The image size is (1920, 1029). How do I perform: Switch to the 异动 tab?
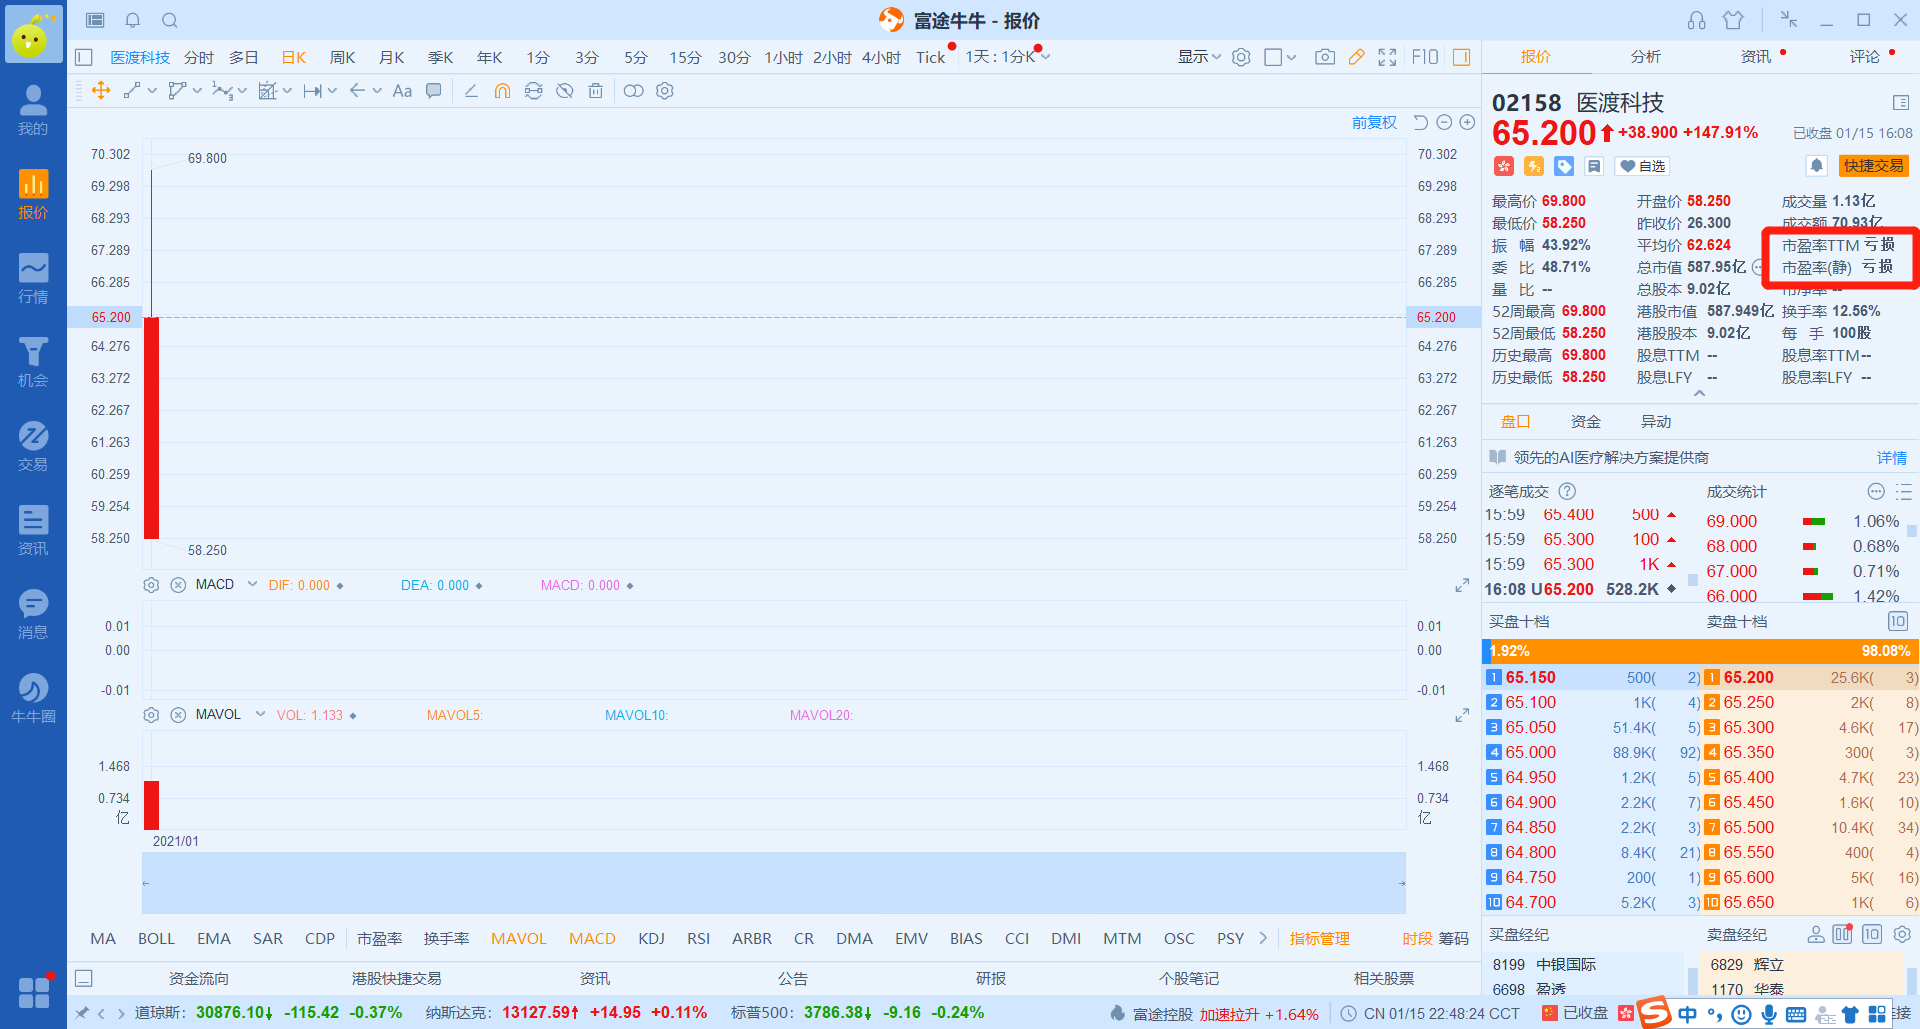[1656, 422]
